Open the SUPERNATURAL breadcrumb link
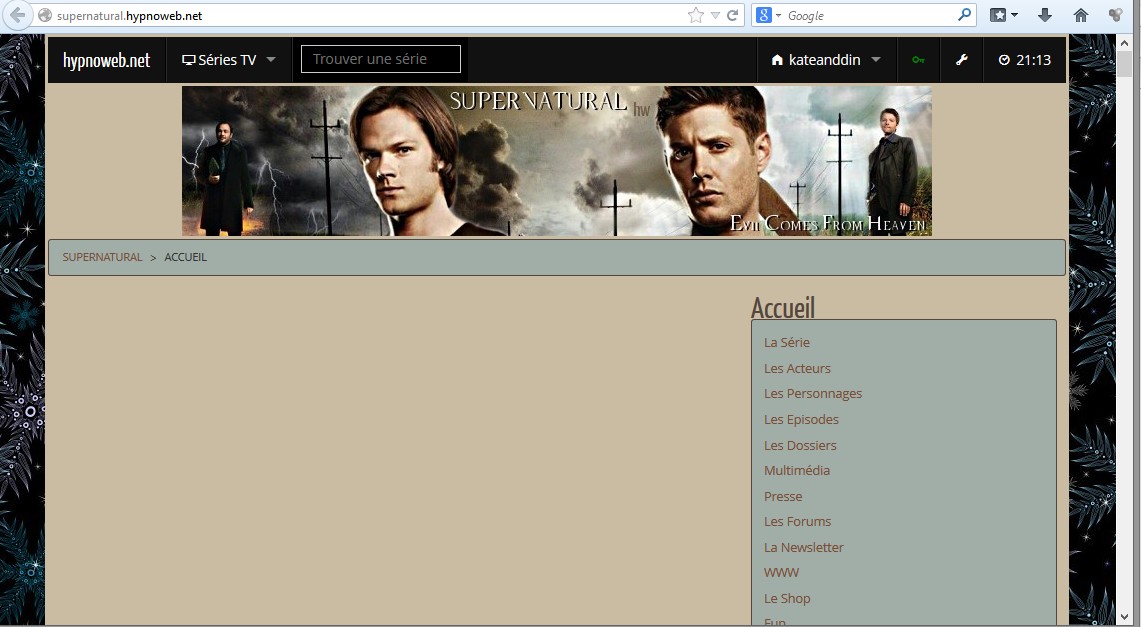 [x=103, y=257]
